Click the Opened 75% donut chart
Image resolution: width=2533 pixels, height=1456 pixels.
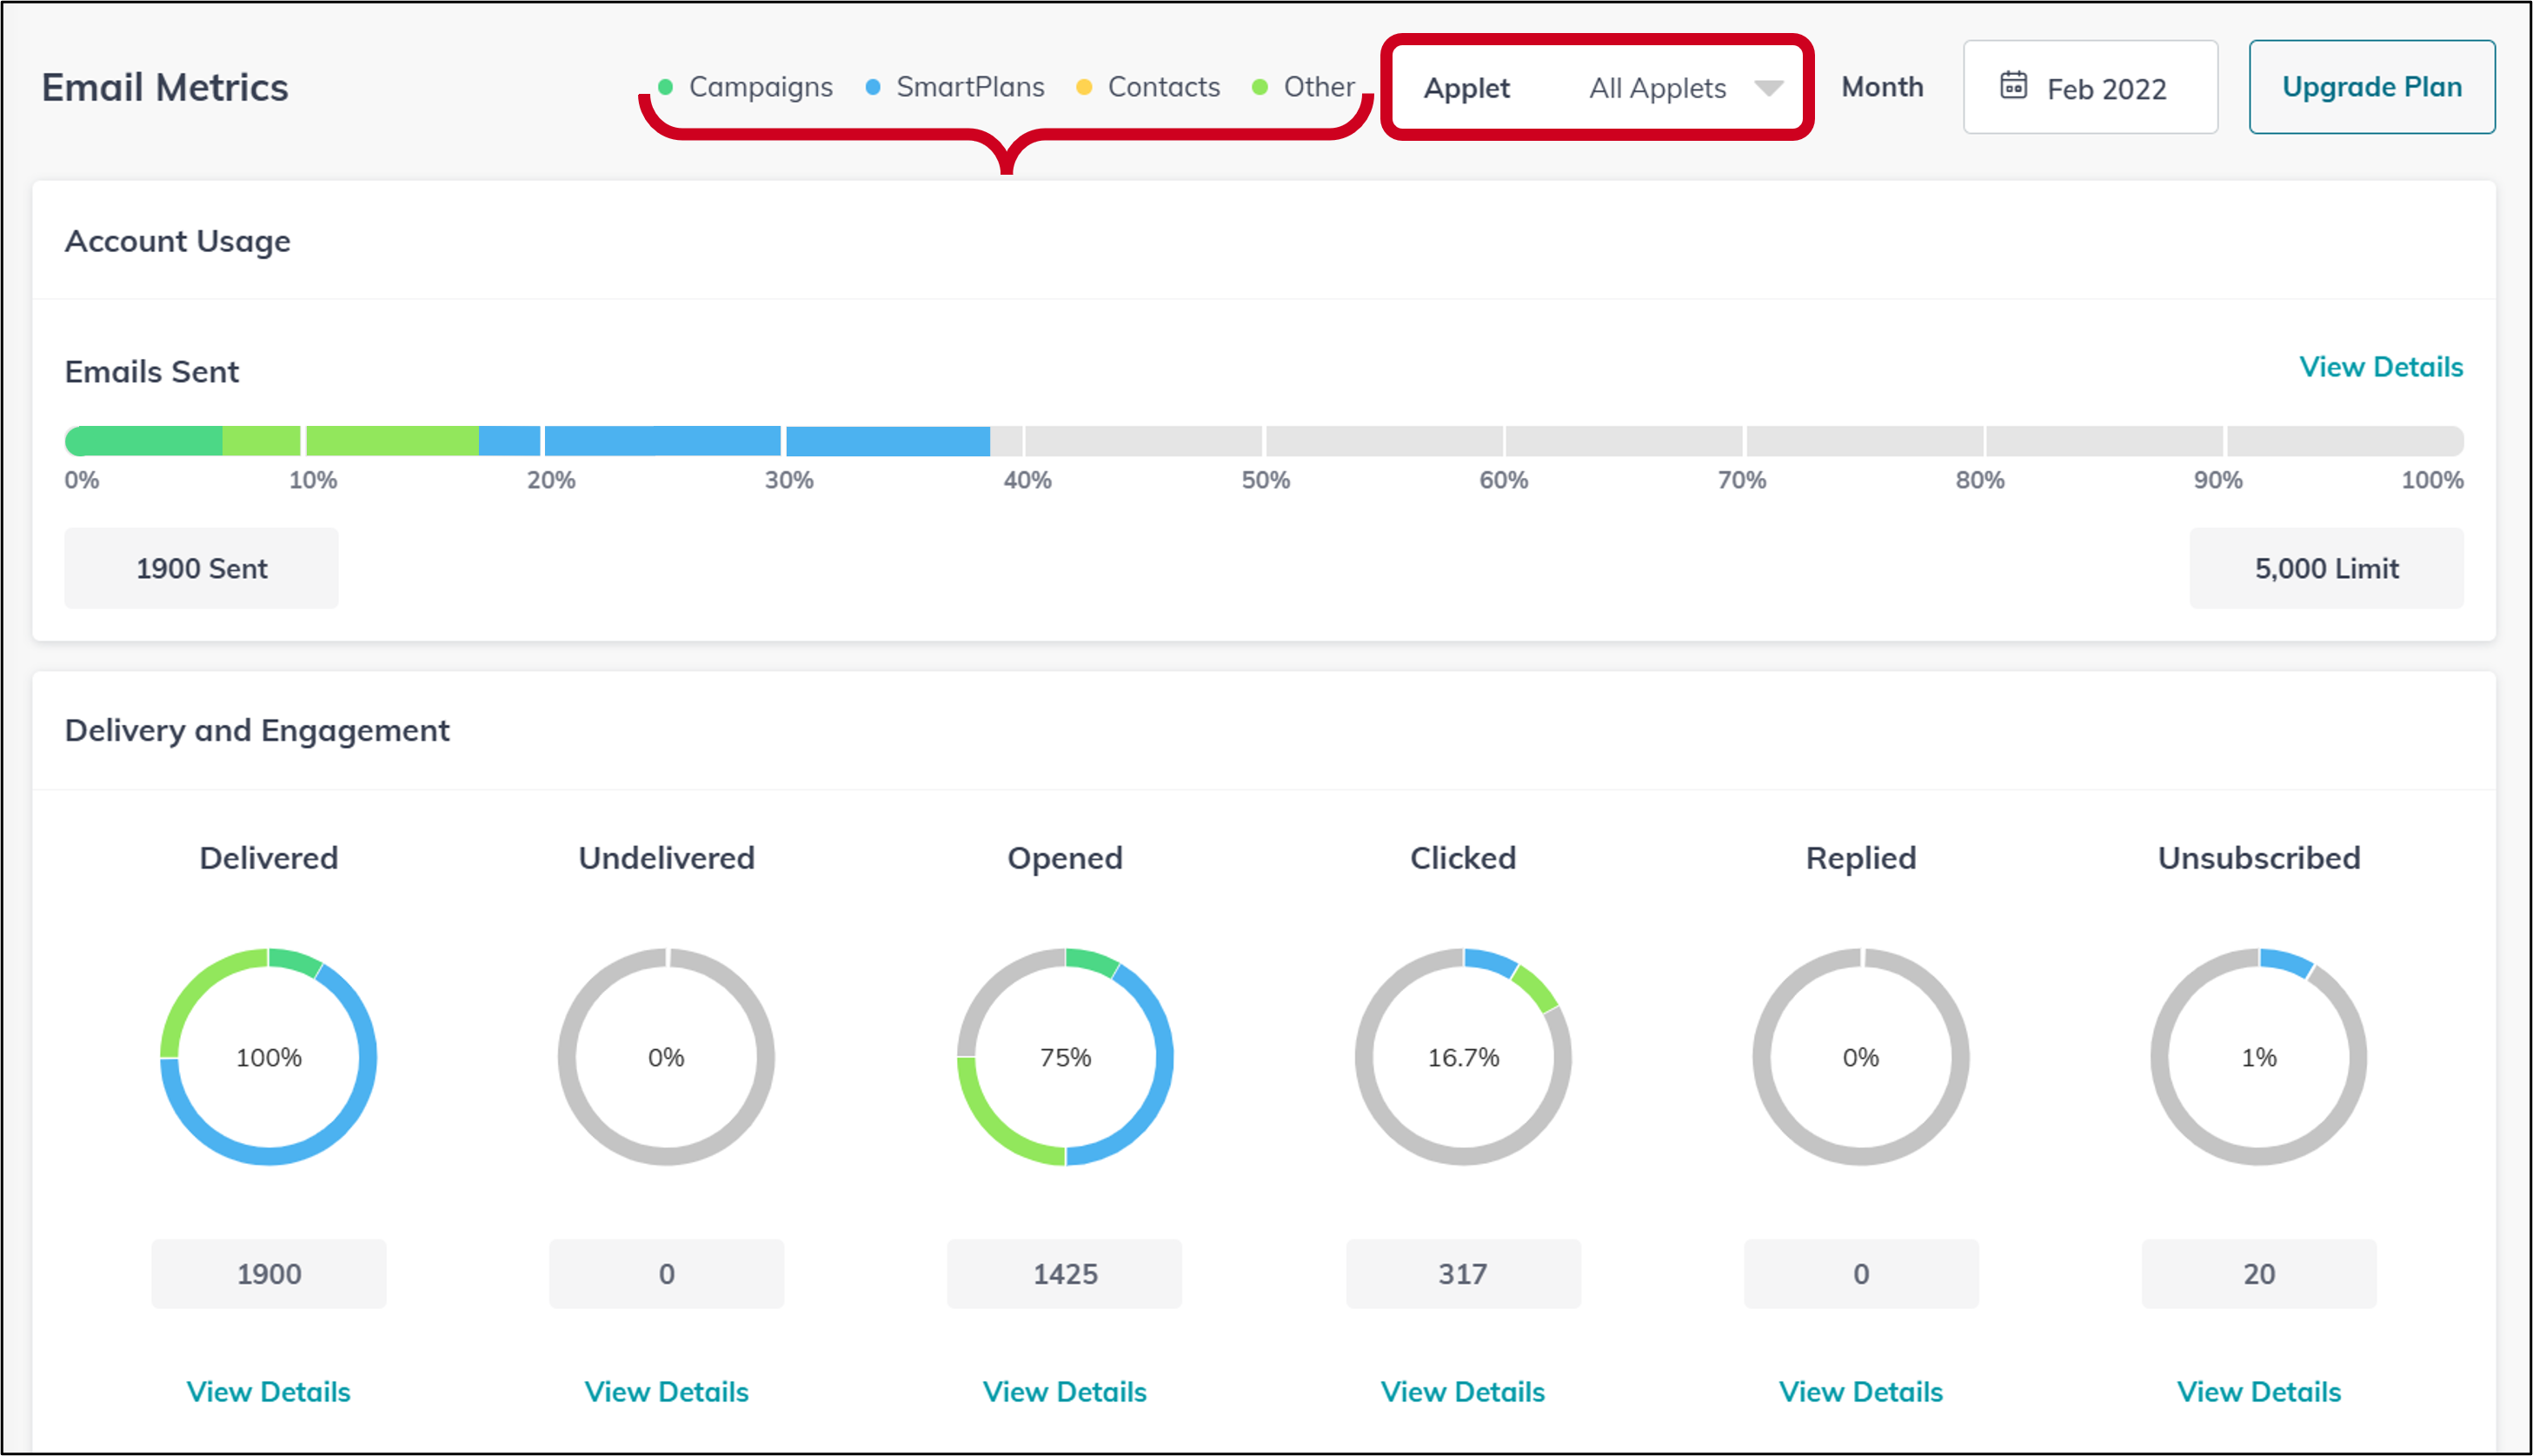[x=1065, y=1056]
